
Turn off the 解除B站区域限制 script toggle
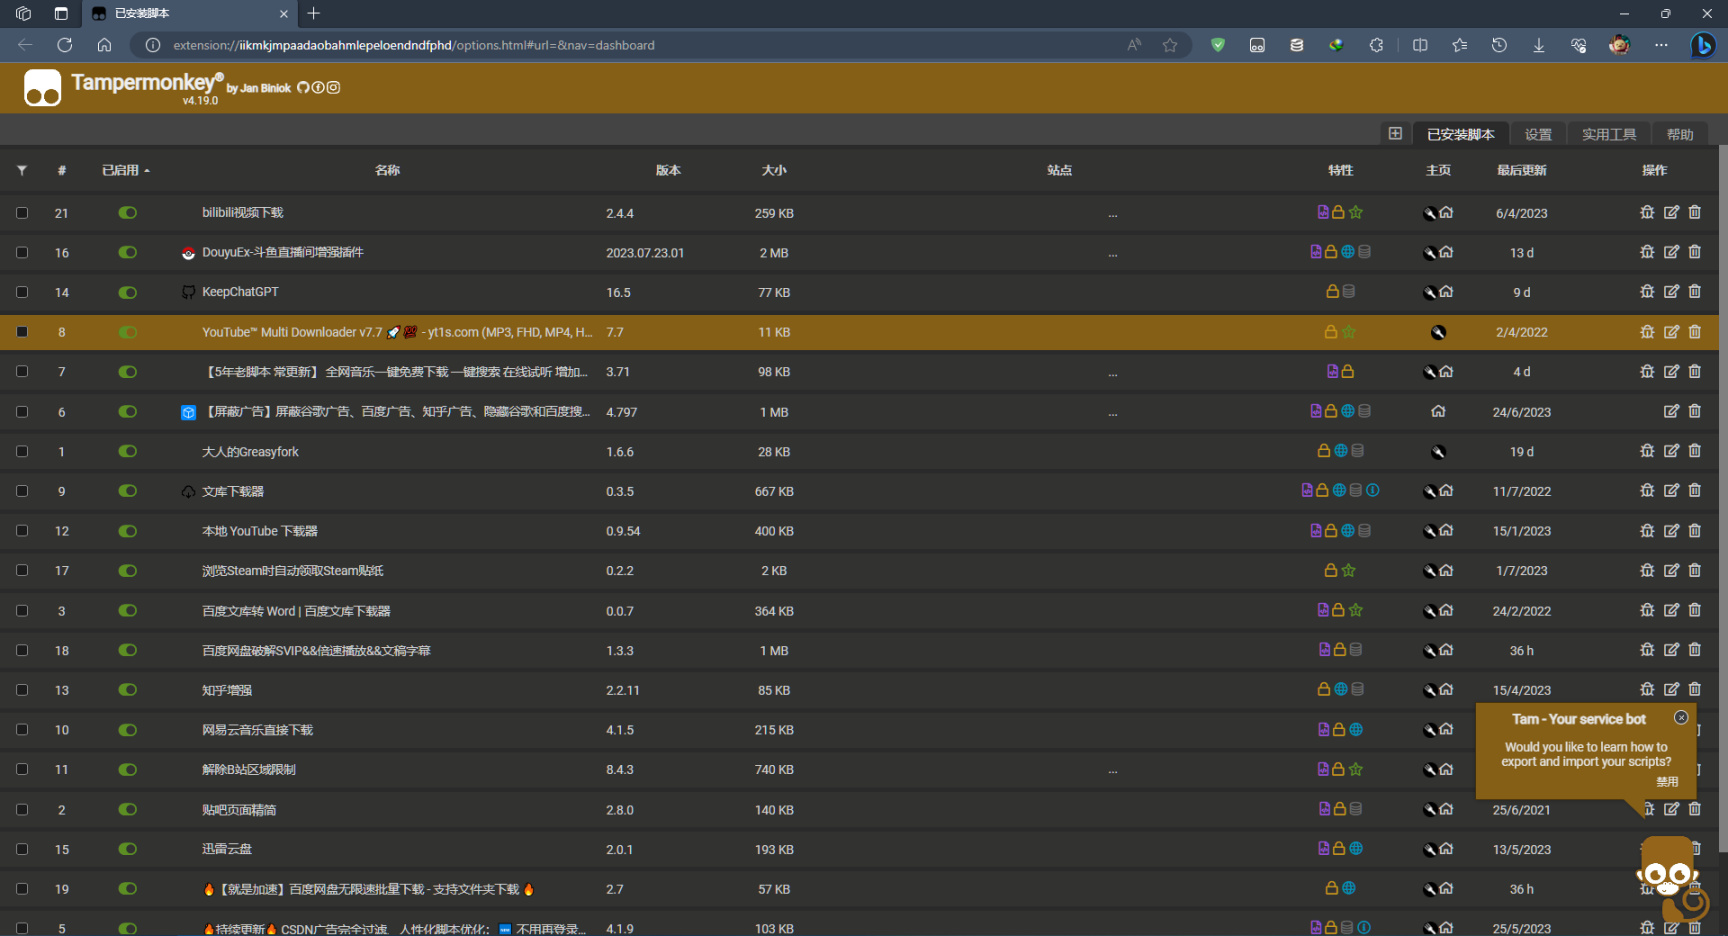(127, 769)
